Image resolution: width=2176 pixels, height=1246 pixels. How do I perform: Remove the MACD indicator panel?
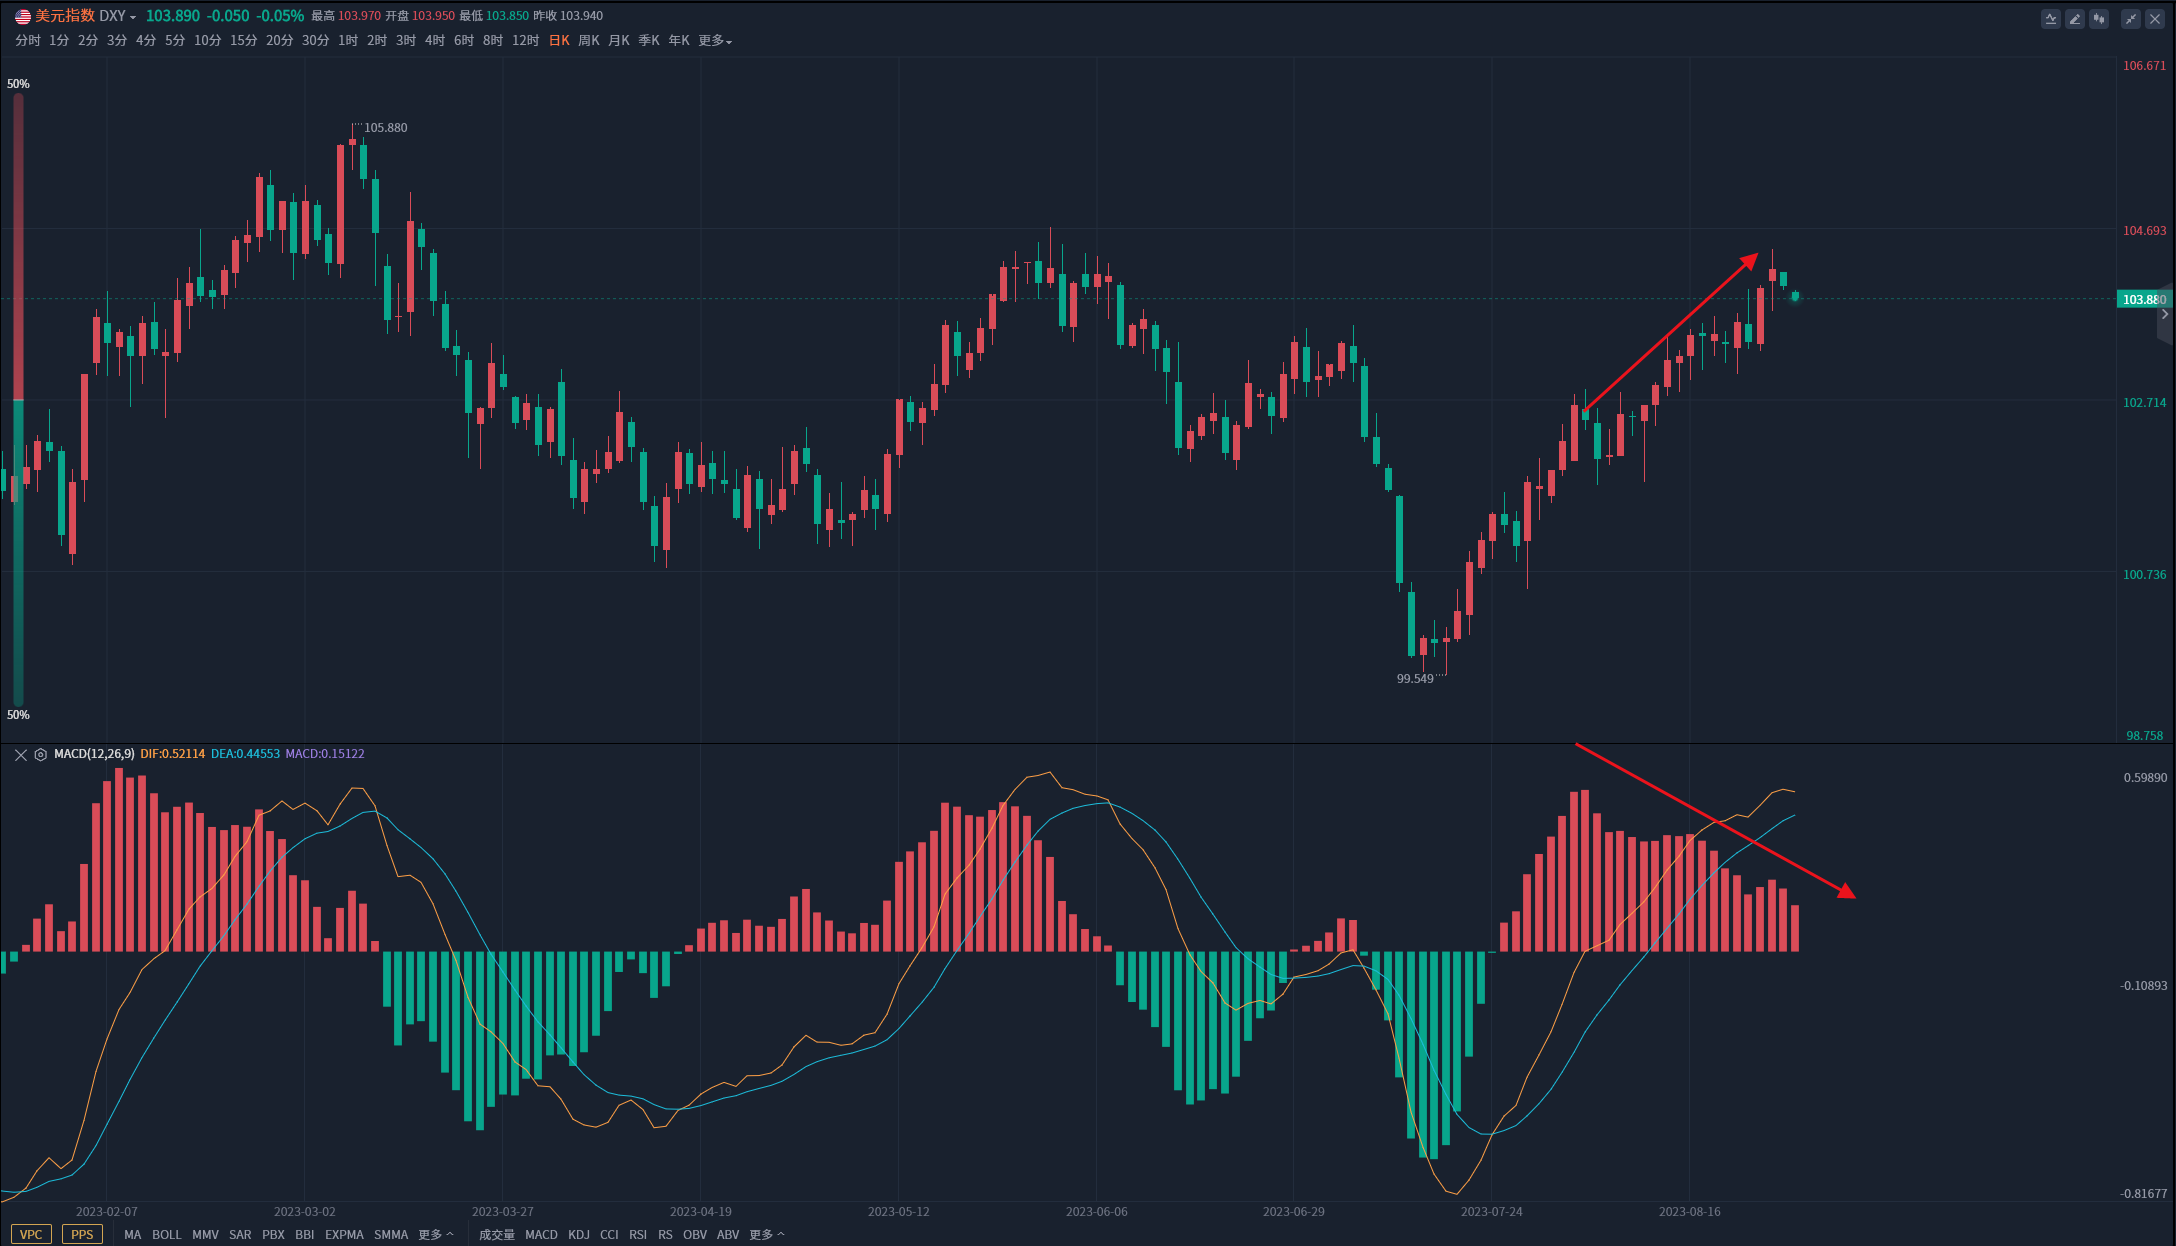click(20, 755)
